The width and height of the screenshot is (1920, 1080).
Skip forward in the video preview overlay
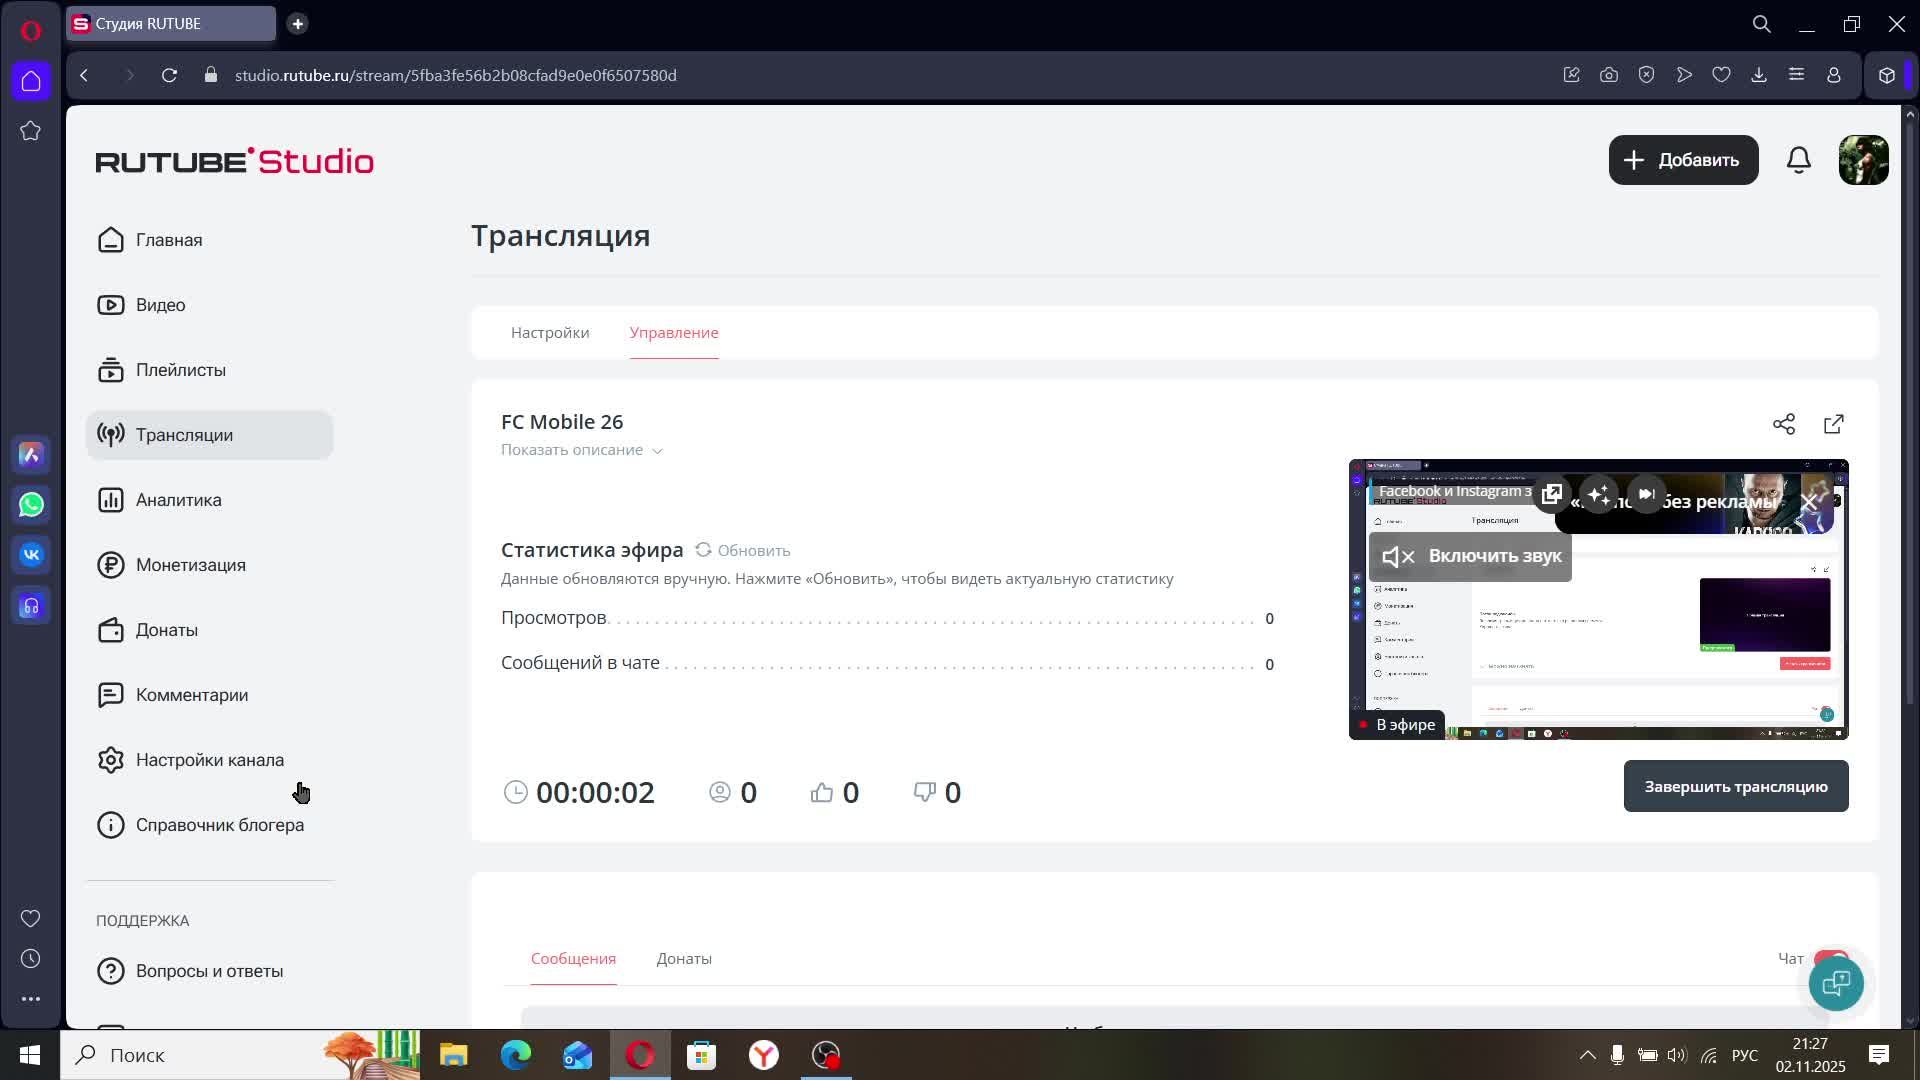coord(1646,494)
